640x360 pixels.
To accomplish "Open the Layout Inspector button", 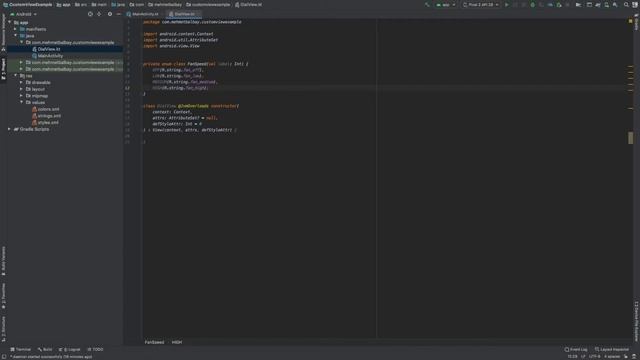I will tap(612, 349).
